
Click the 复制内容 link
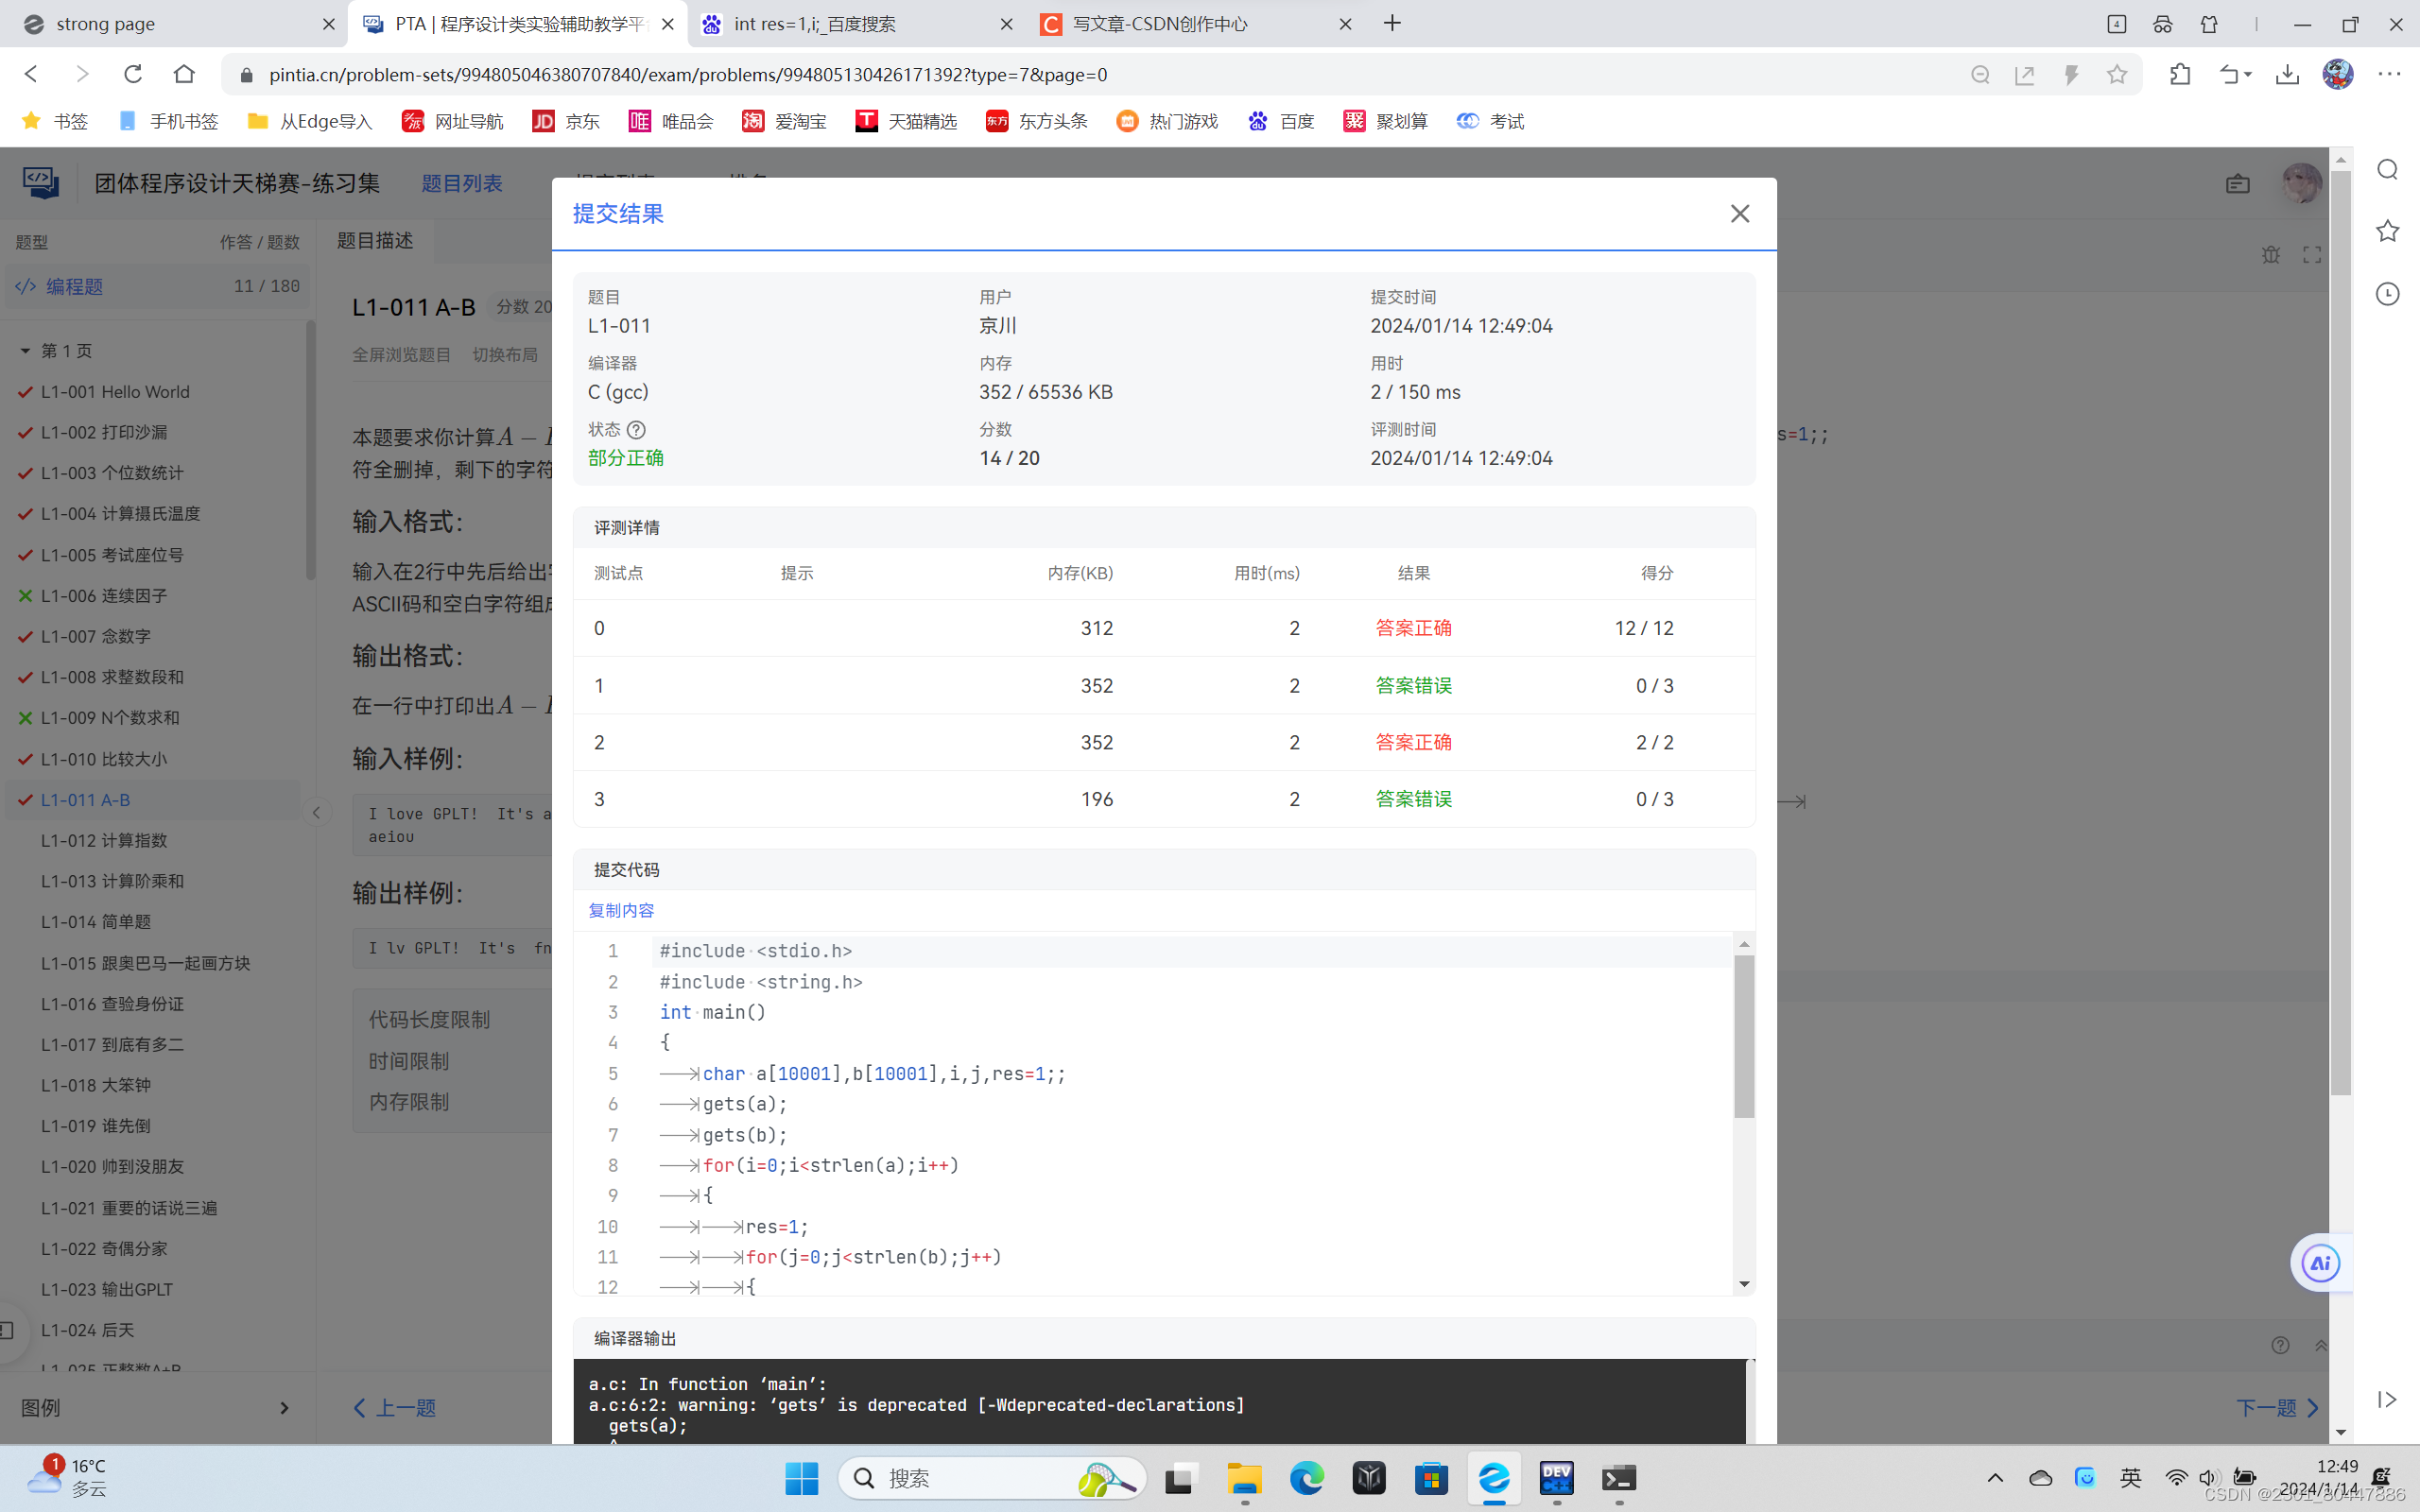coord(621,910)
